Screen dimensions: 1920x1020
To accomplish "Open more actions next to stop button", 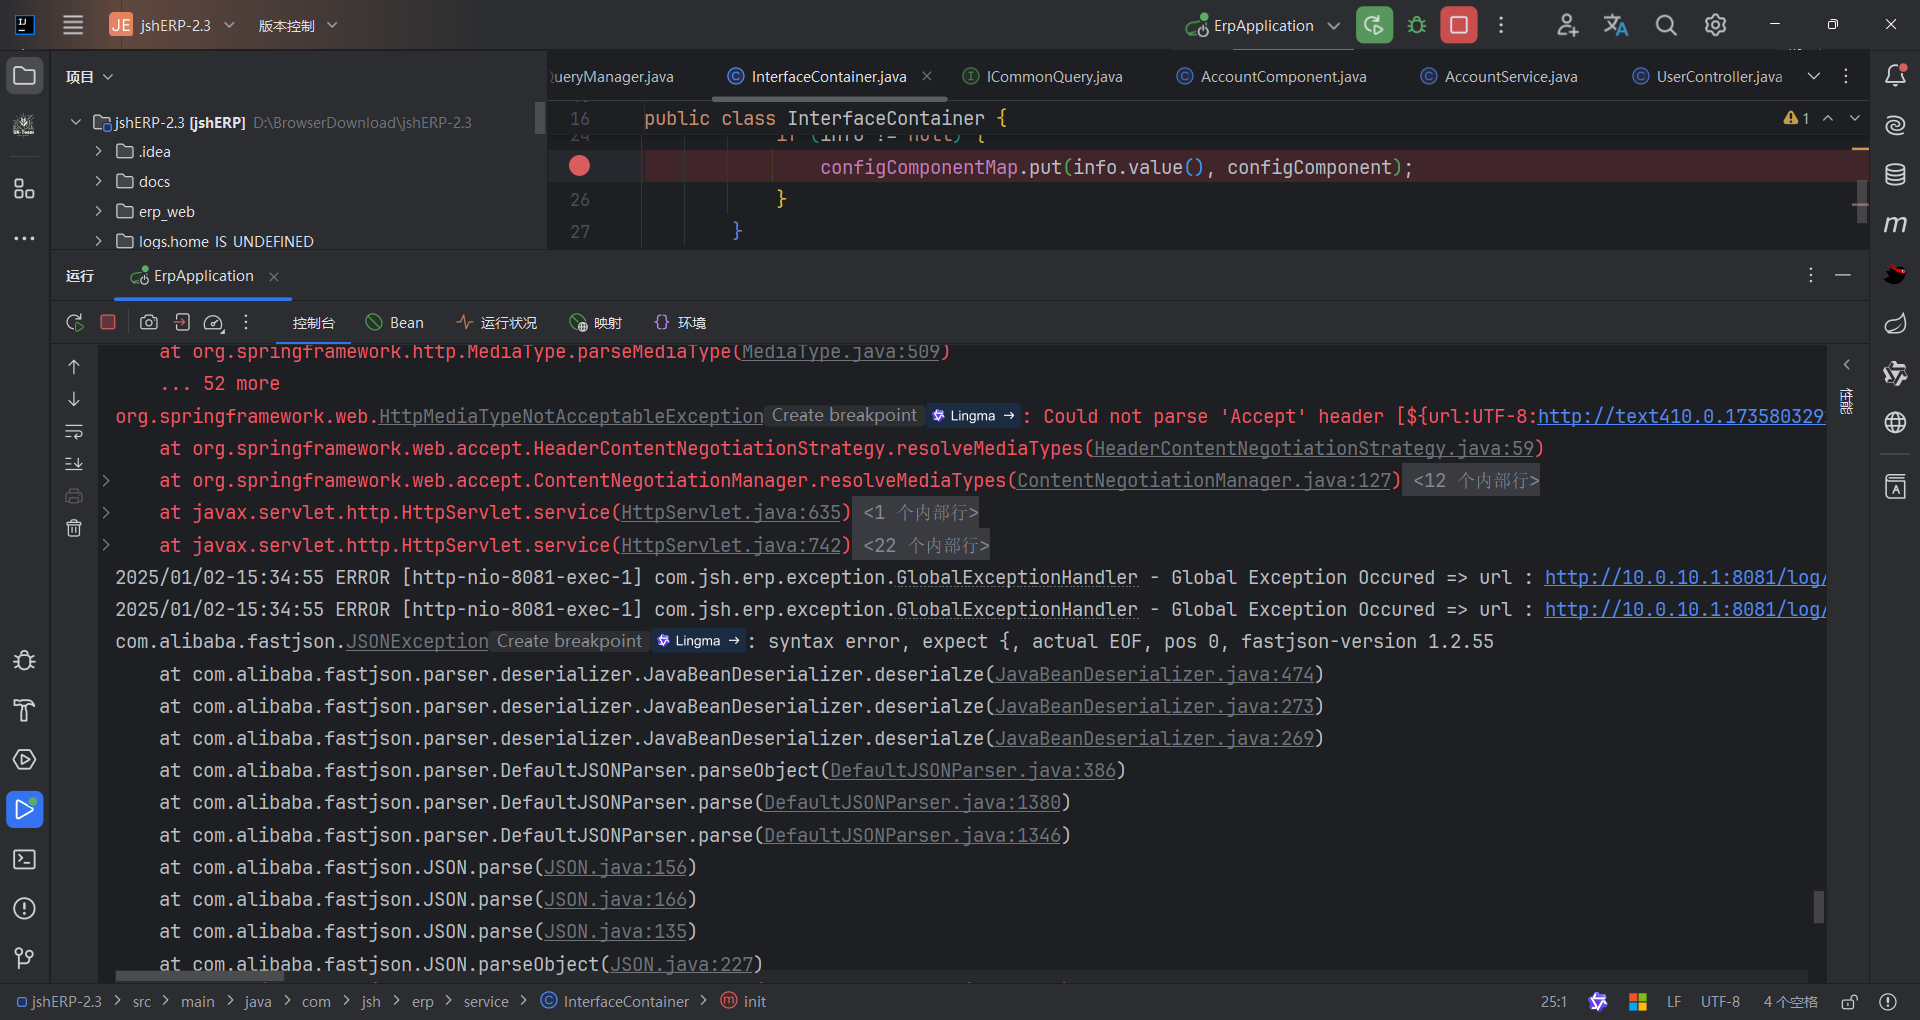I will [x=1501, y=25].
